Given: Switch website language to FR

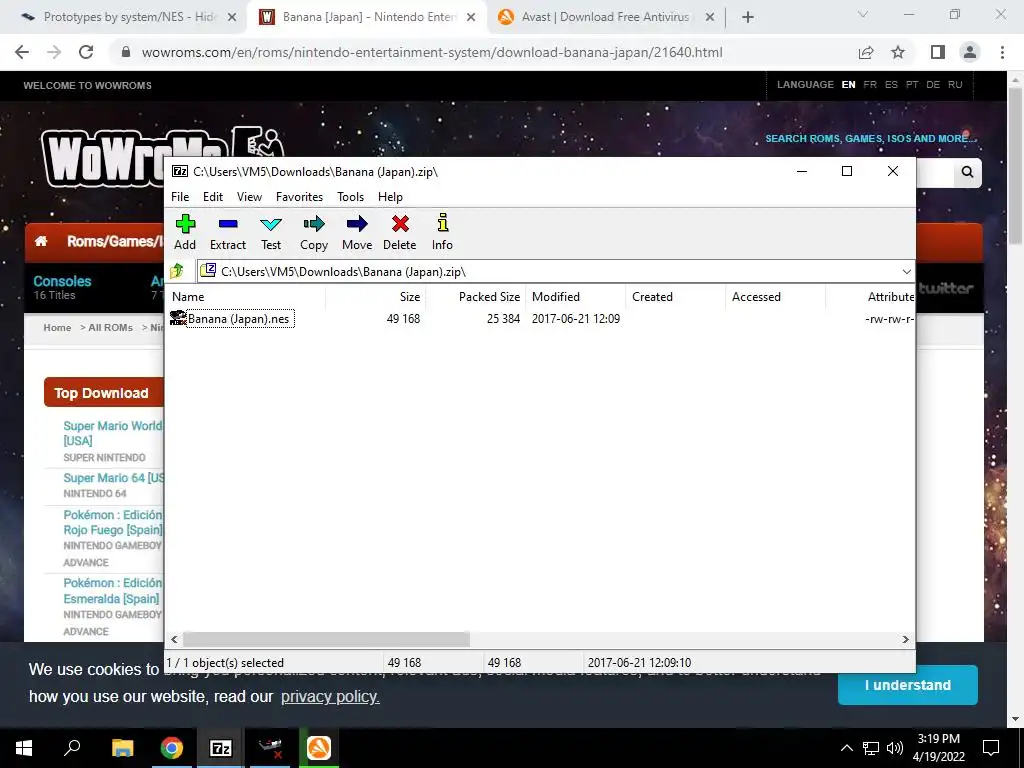Looking at the screenshot, I should pyautogui.click(x=870, y=84).
